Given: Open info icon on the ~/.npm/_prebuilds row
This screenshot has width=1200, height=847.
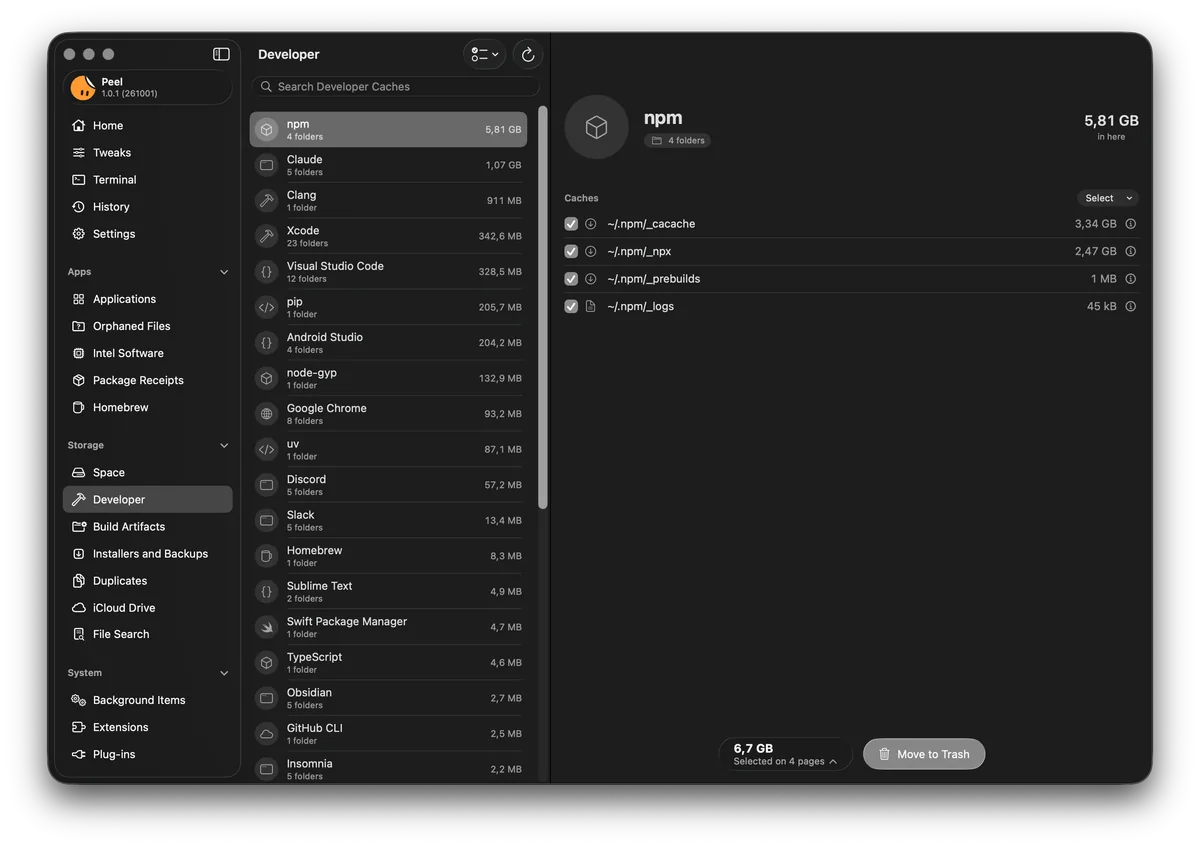Looking at the screenshot, I should click(x=1131, y=279).
